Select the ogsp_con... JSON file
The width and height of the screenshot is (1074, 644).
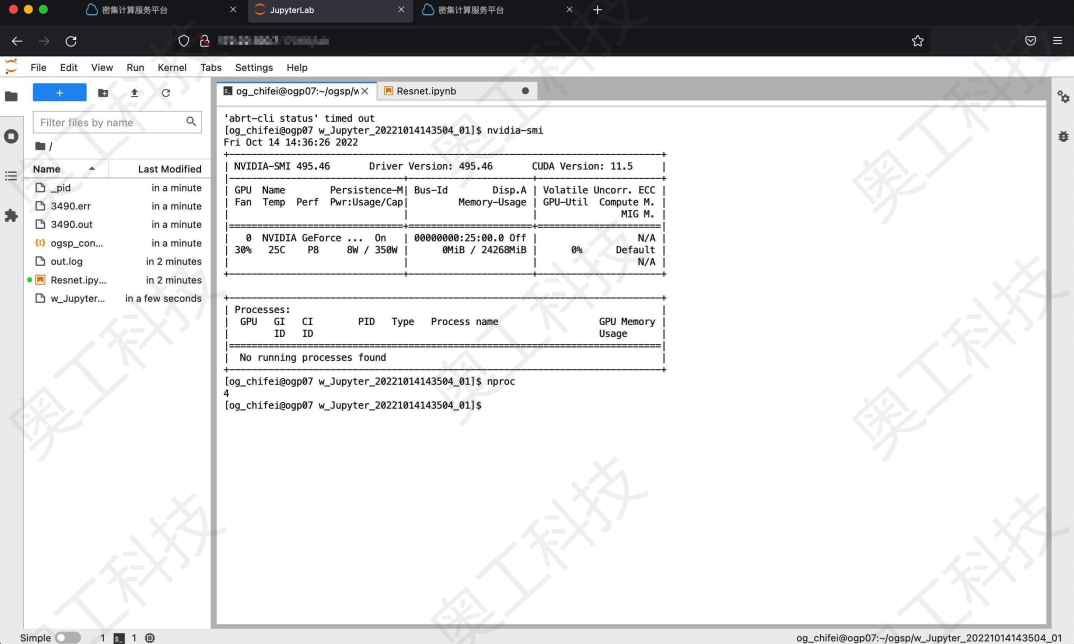point(117,243)
